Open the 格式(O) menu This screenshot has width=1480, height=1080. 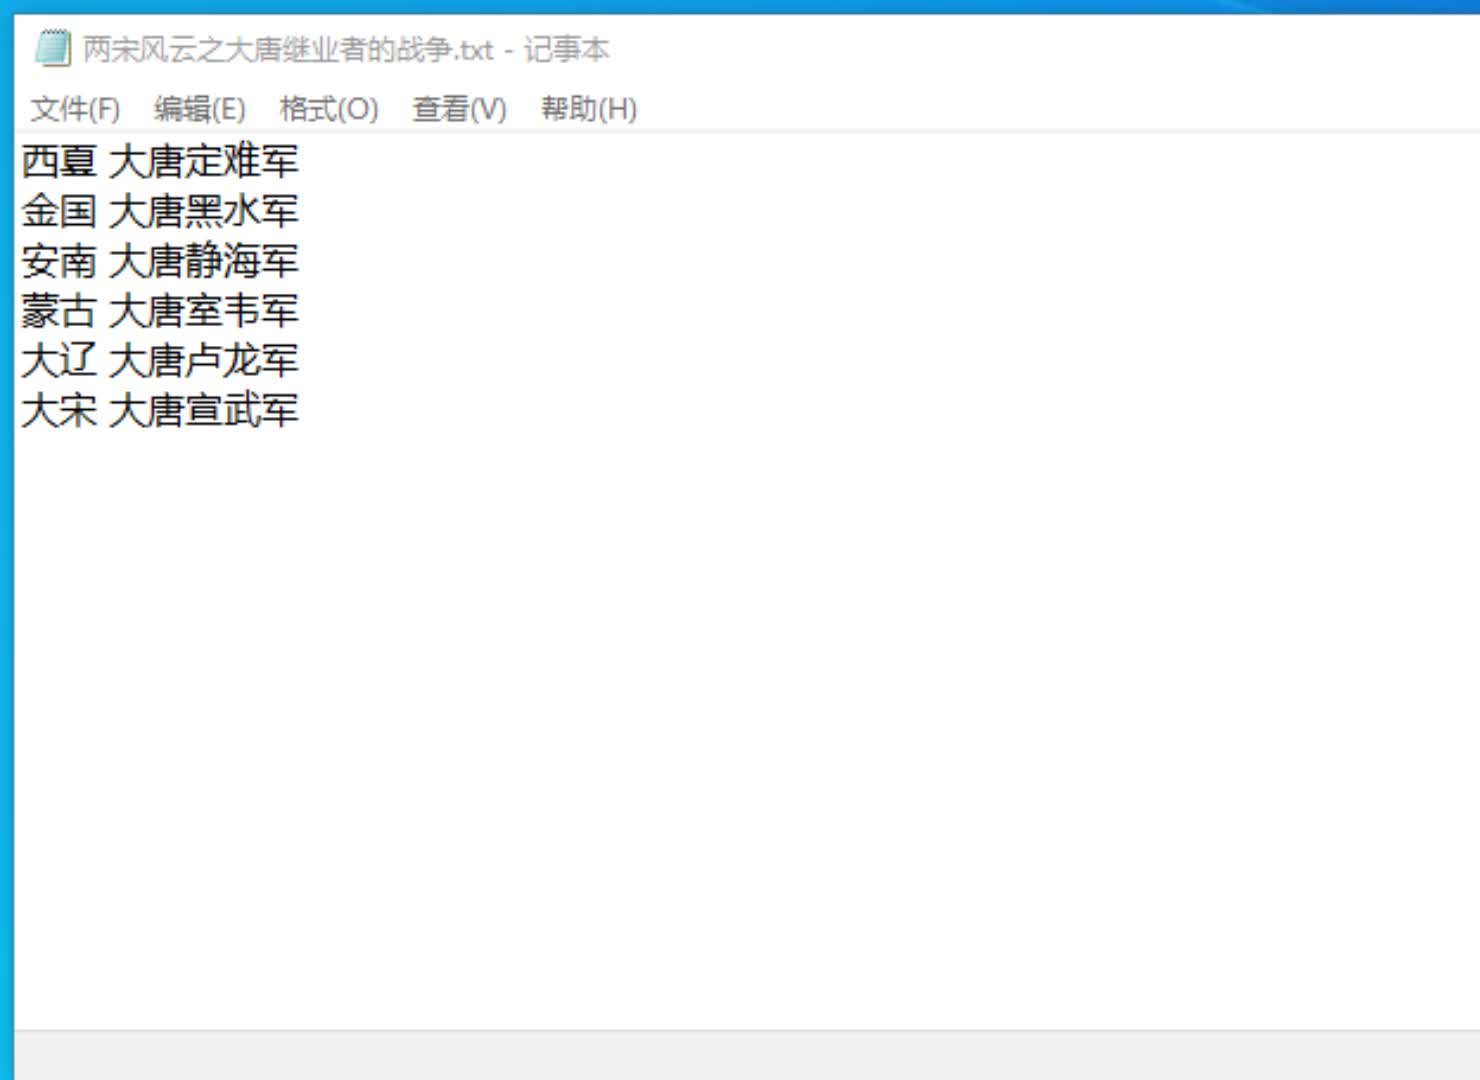[329, 108]
